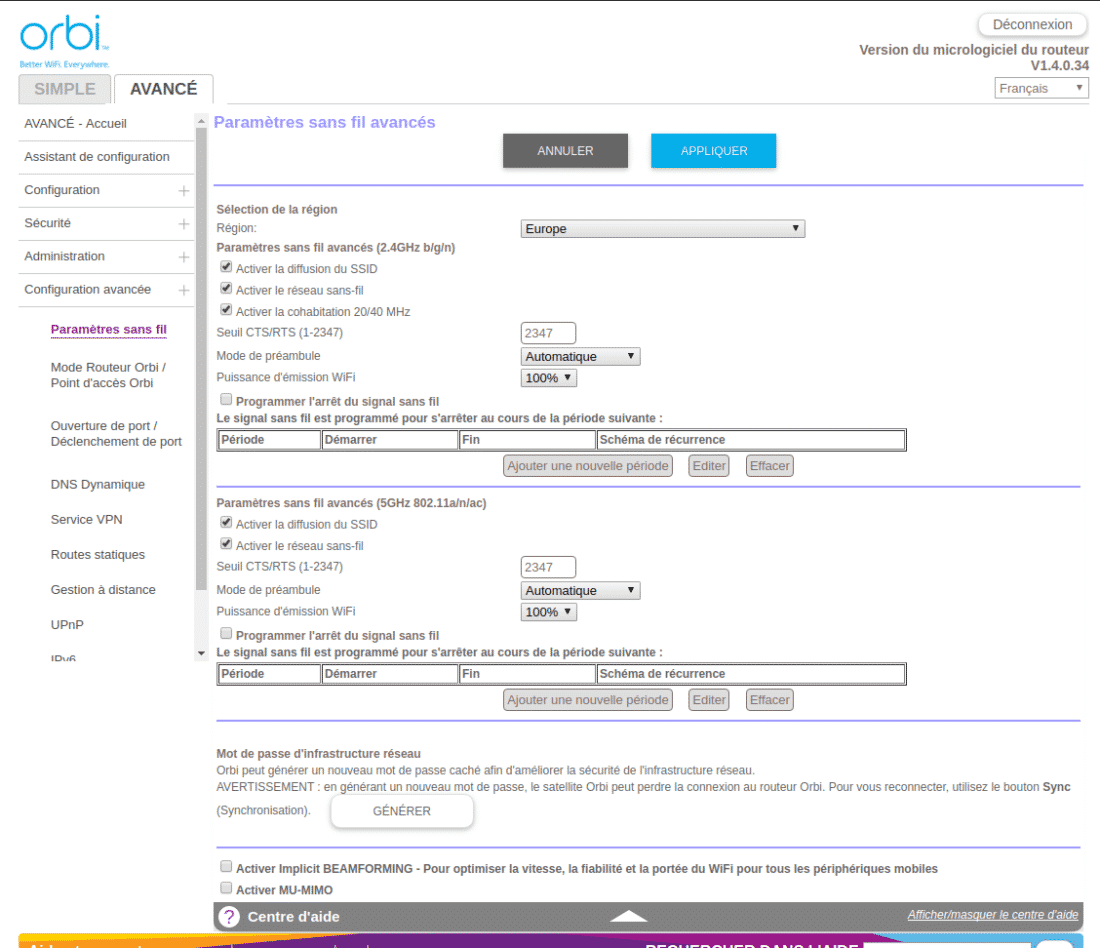Image resolution: width=1100 pixels, height=948 pixels.
Task: Click sidebar scrollbar up arrow
Action: pos(201,121)
